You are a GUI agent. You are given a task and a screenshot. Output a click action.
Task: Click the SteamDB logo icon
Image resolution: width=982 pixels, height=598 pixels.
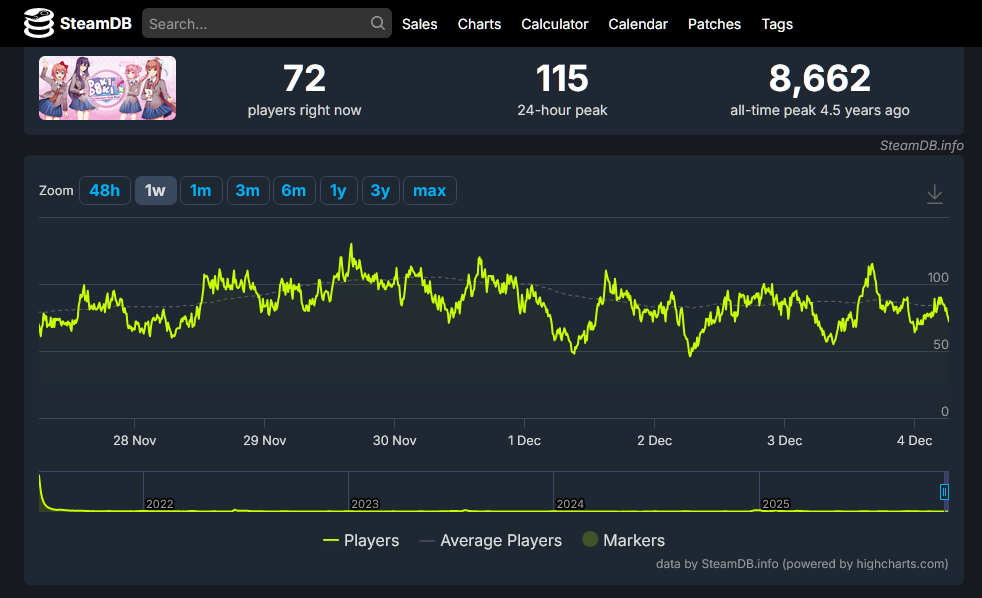tap(39, 23)
